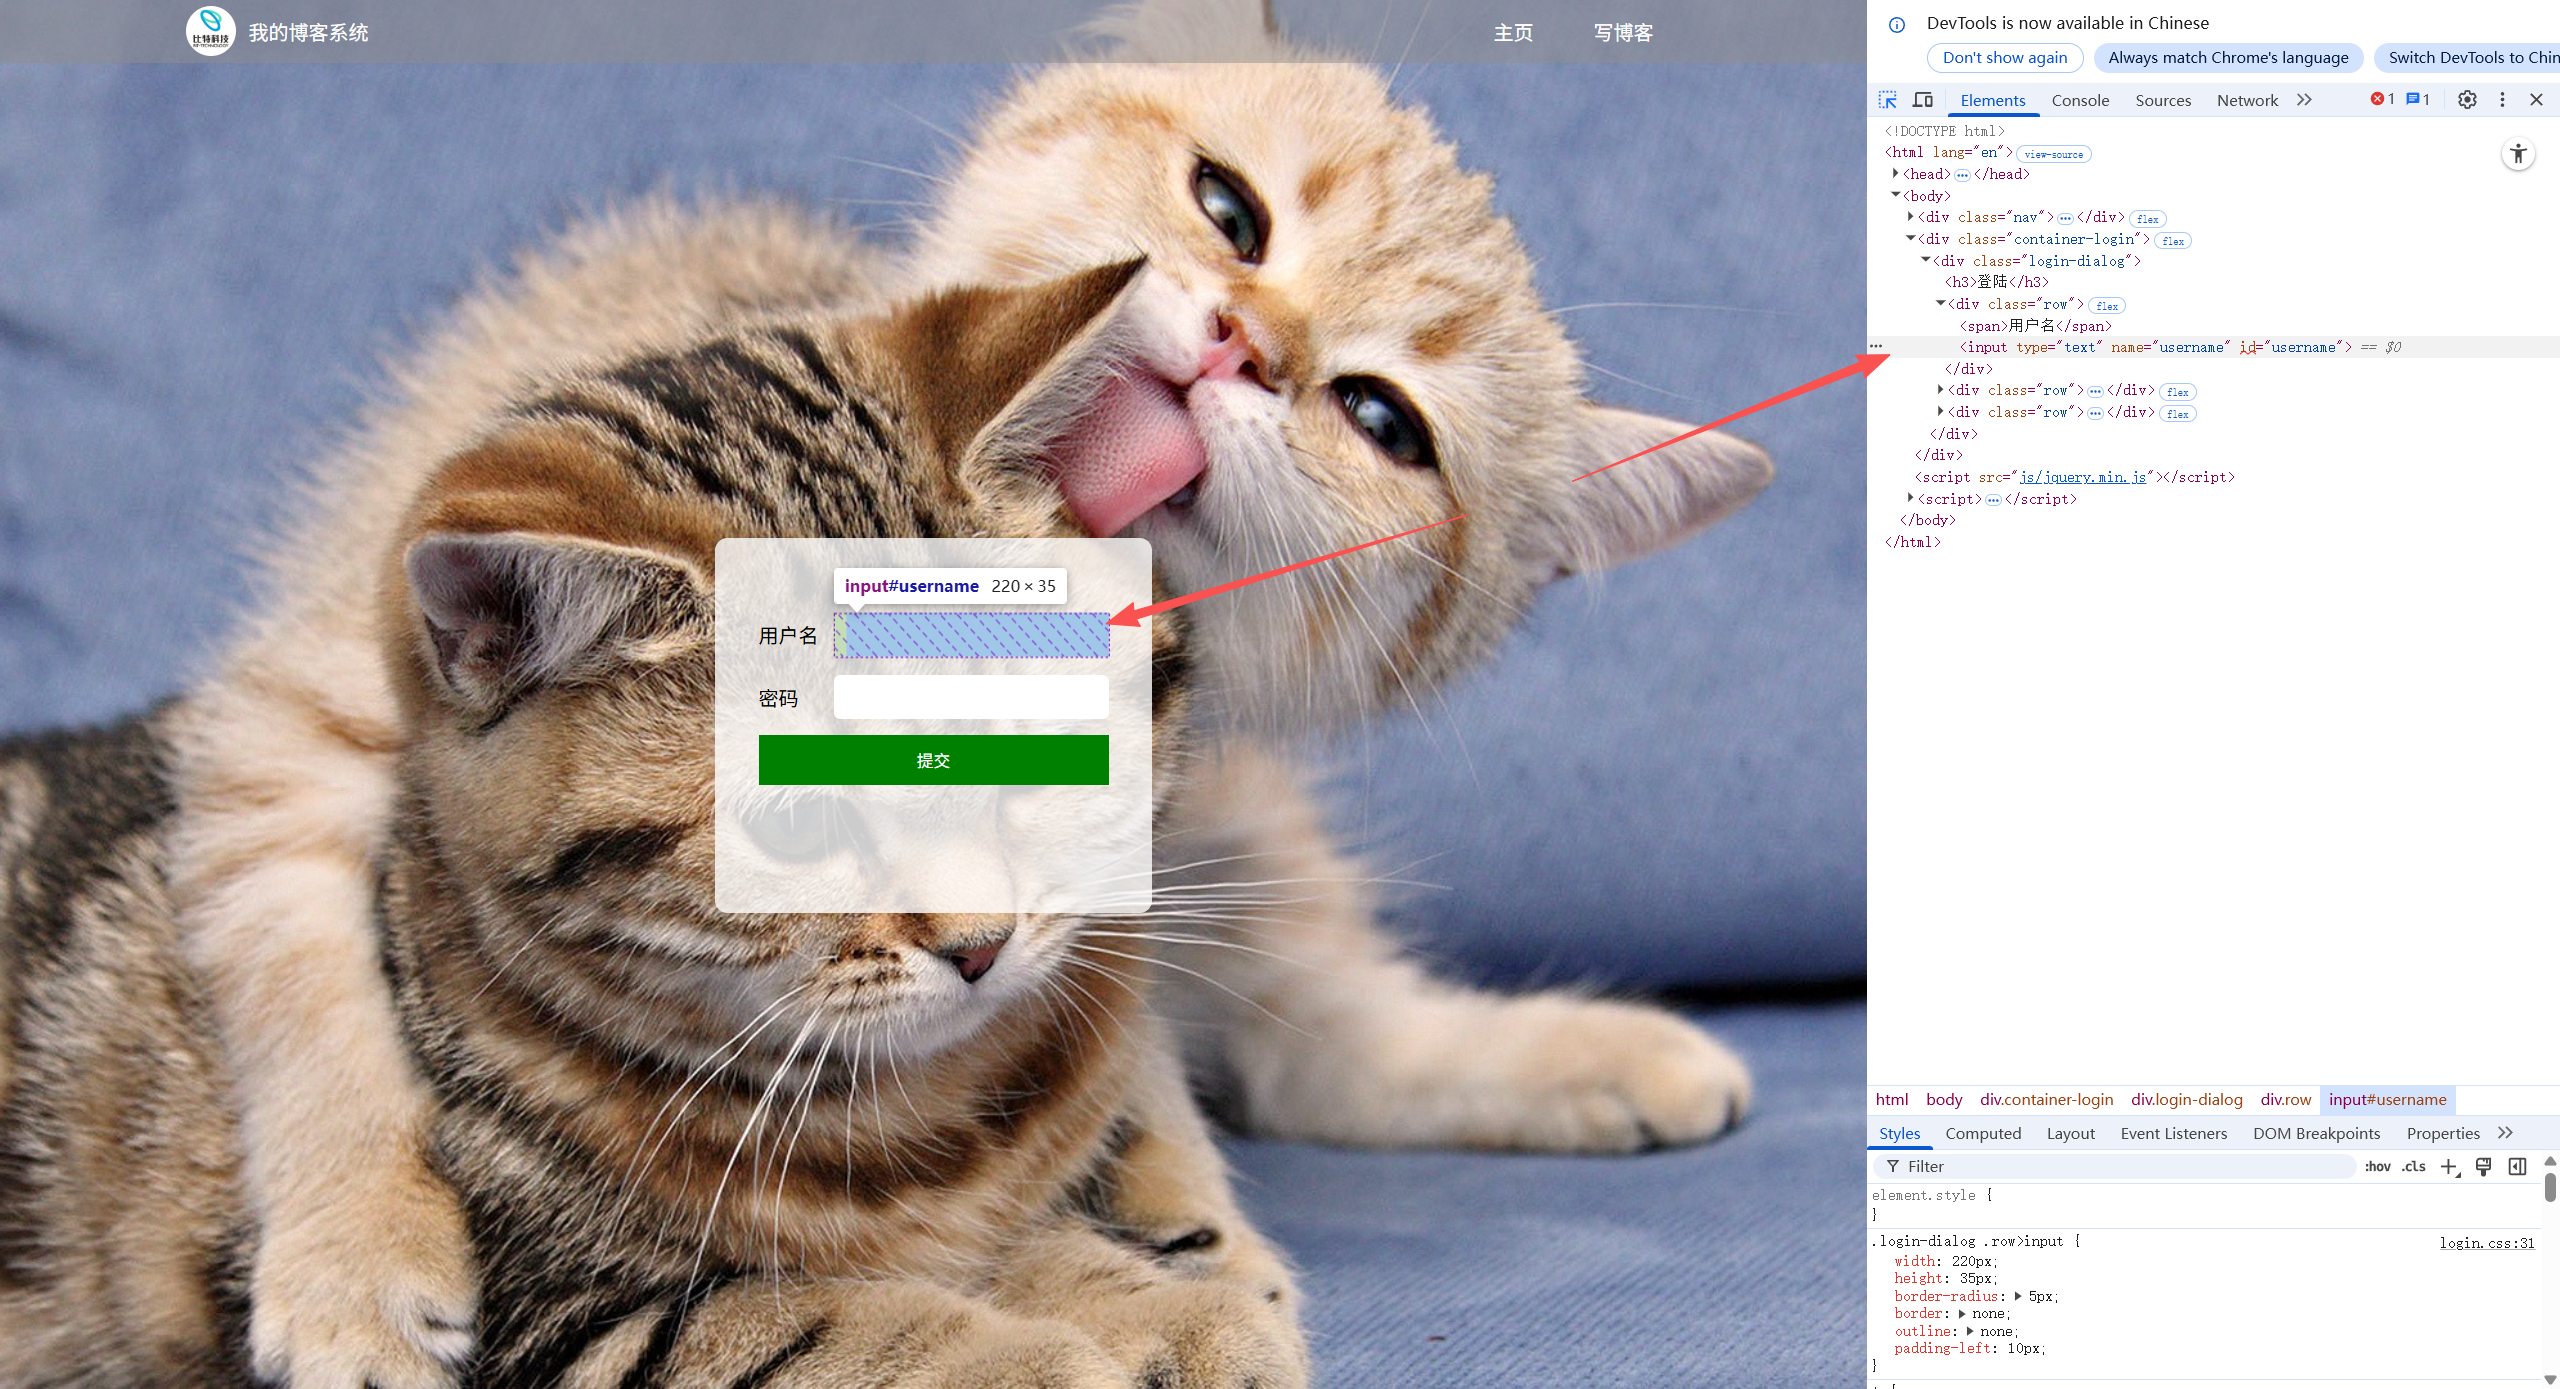Open DevTools settings gear
The image size is (2560, 1389).
2467,100
